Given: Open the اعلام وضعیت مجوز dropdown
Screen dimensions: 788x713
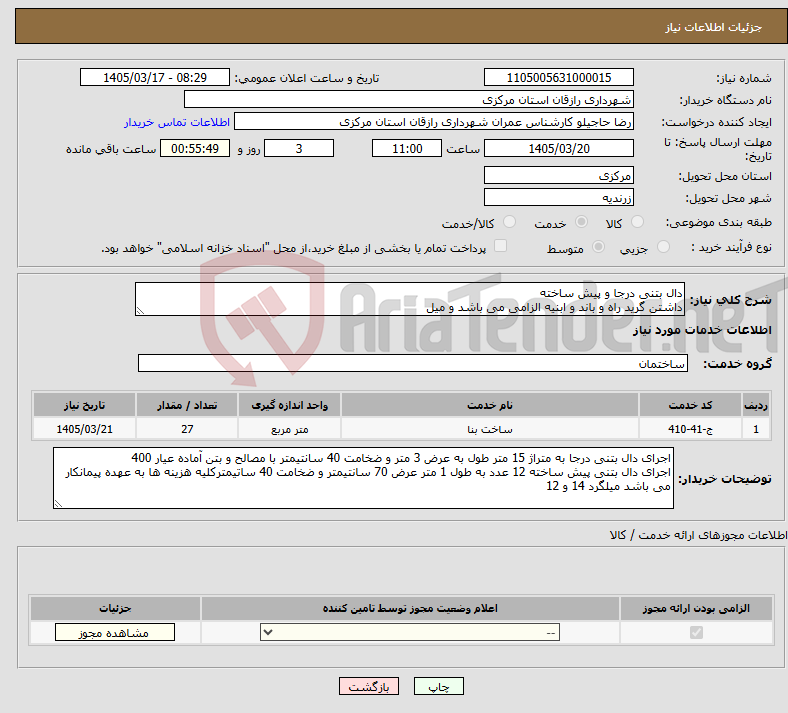Looking at the screenshot, I should click(410, 632).
